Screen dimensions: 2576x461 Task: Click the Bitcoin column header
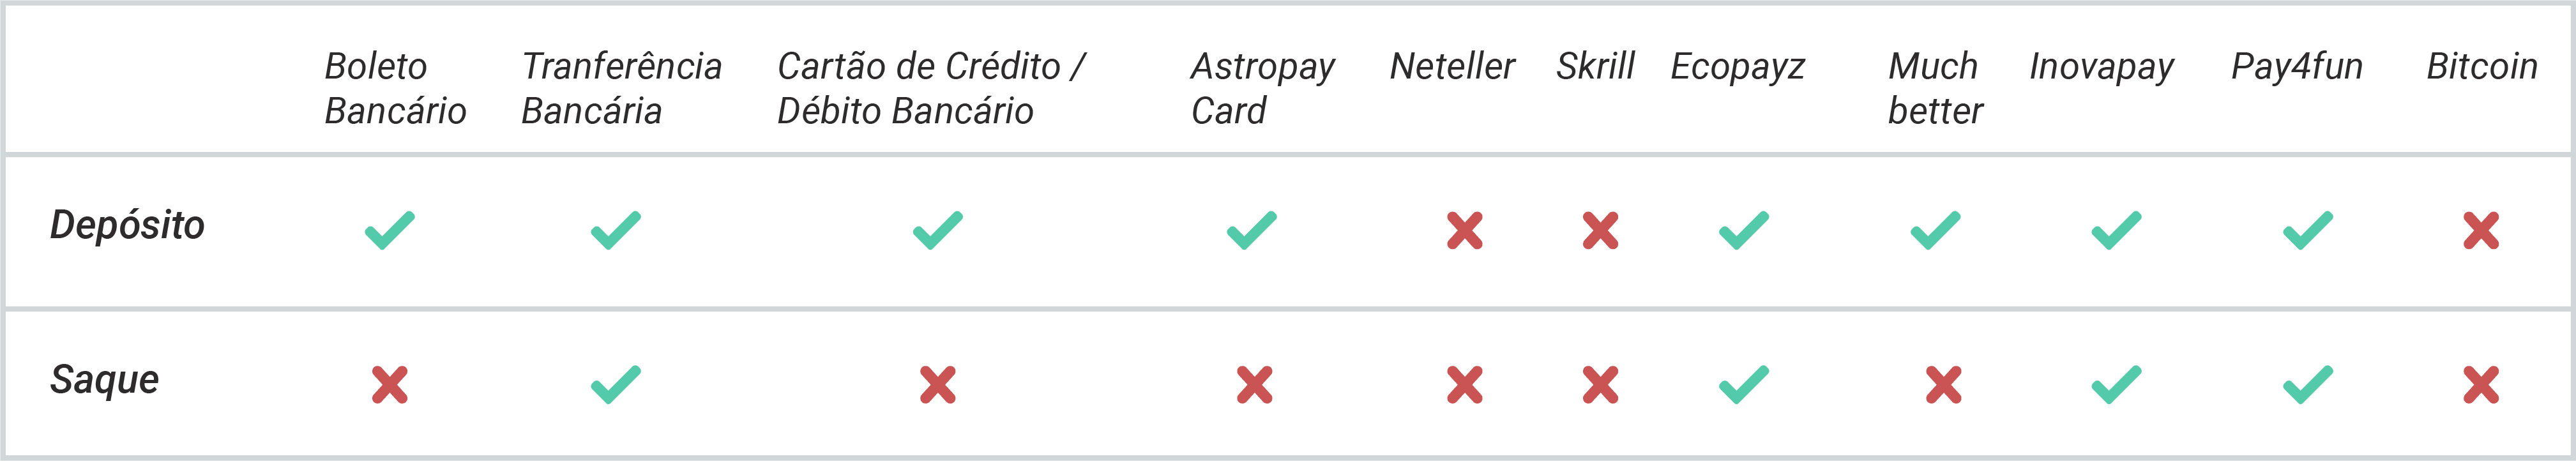pyautogui.click(x=2482, y=66)
